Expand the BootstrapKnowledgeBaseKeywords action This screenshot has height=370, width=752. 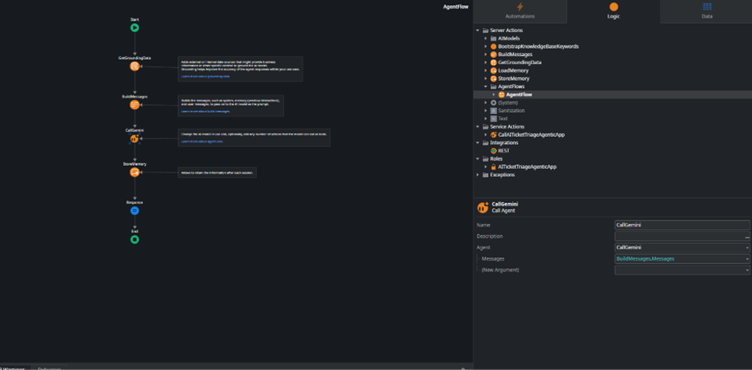pyautogui.click(x=486, y=47)
